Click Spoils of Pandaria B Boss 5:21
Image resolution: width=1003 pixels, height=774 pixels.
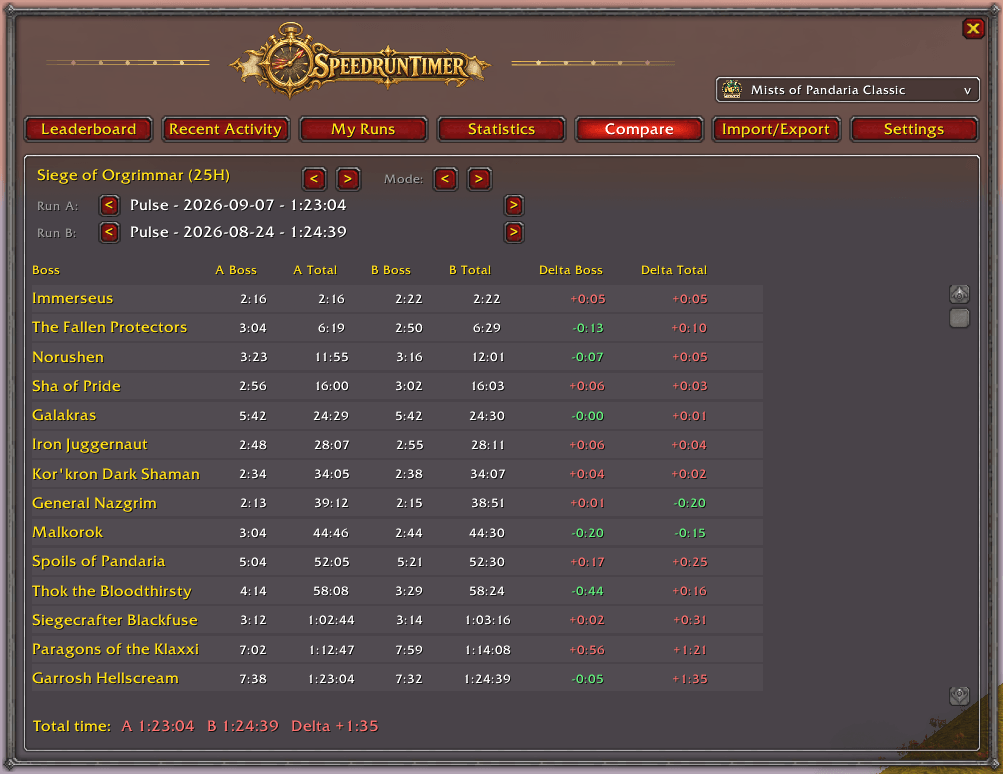coord(409,562)
